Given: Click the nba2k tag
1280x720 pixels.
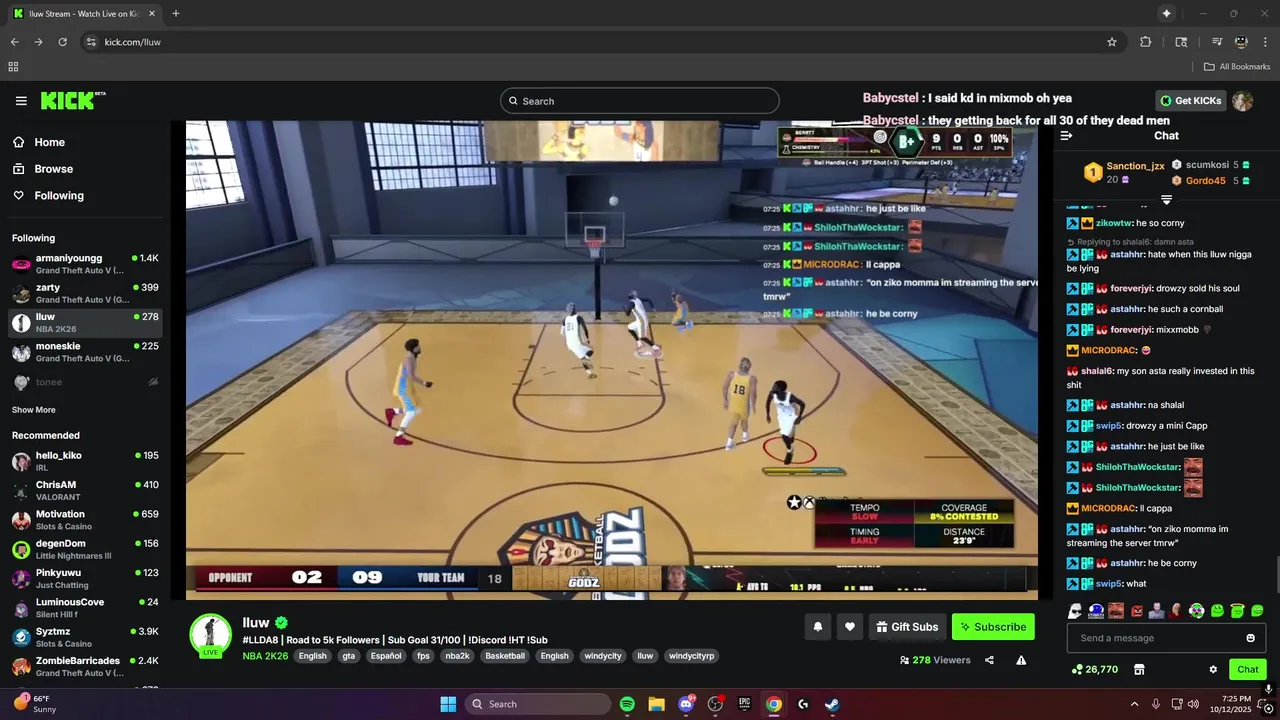Looking at the screenshot, I should click(457, 656).
